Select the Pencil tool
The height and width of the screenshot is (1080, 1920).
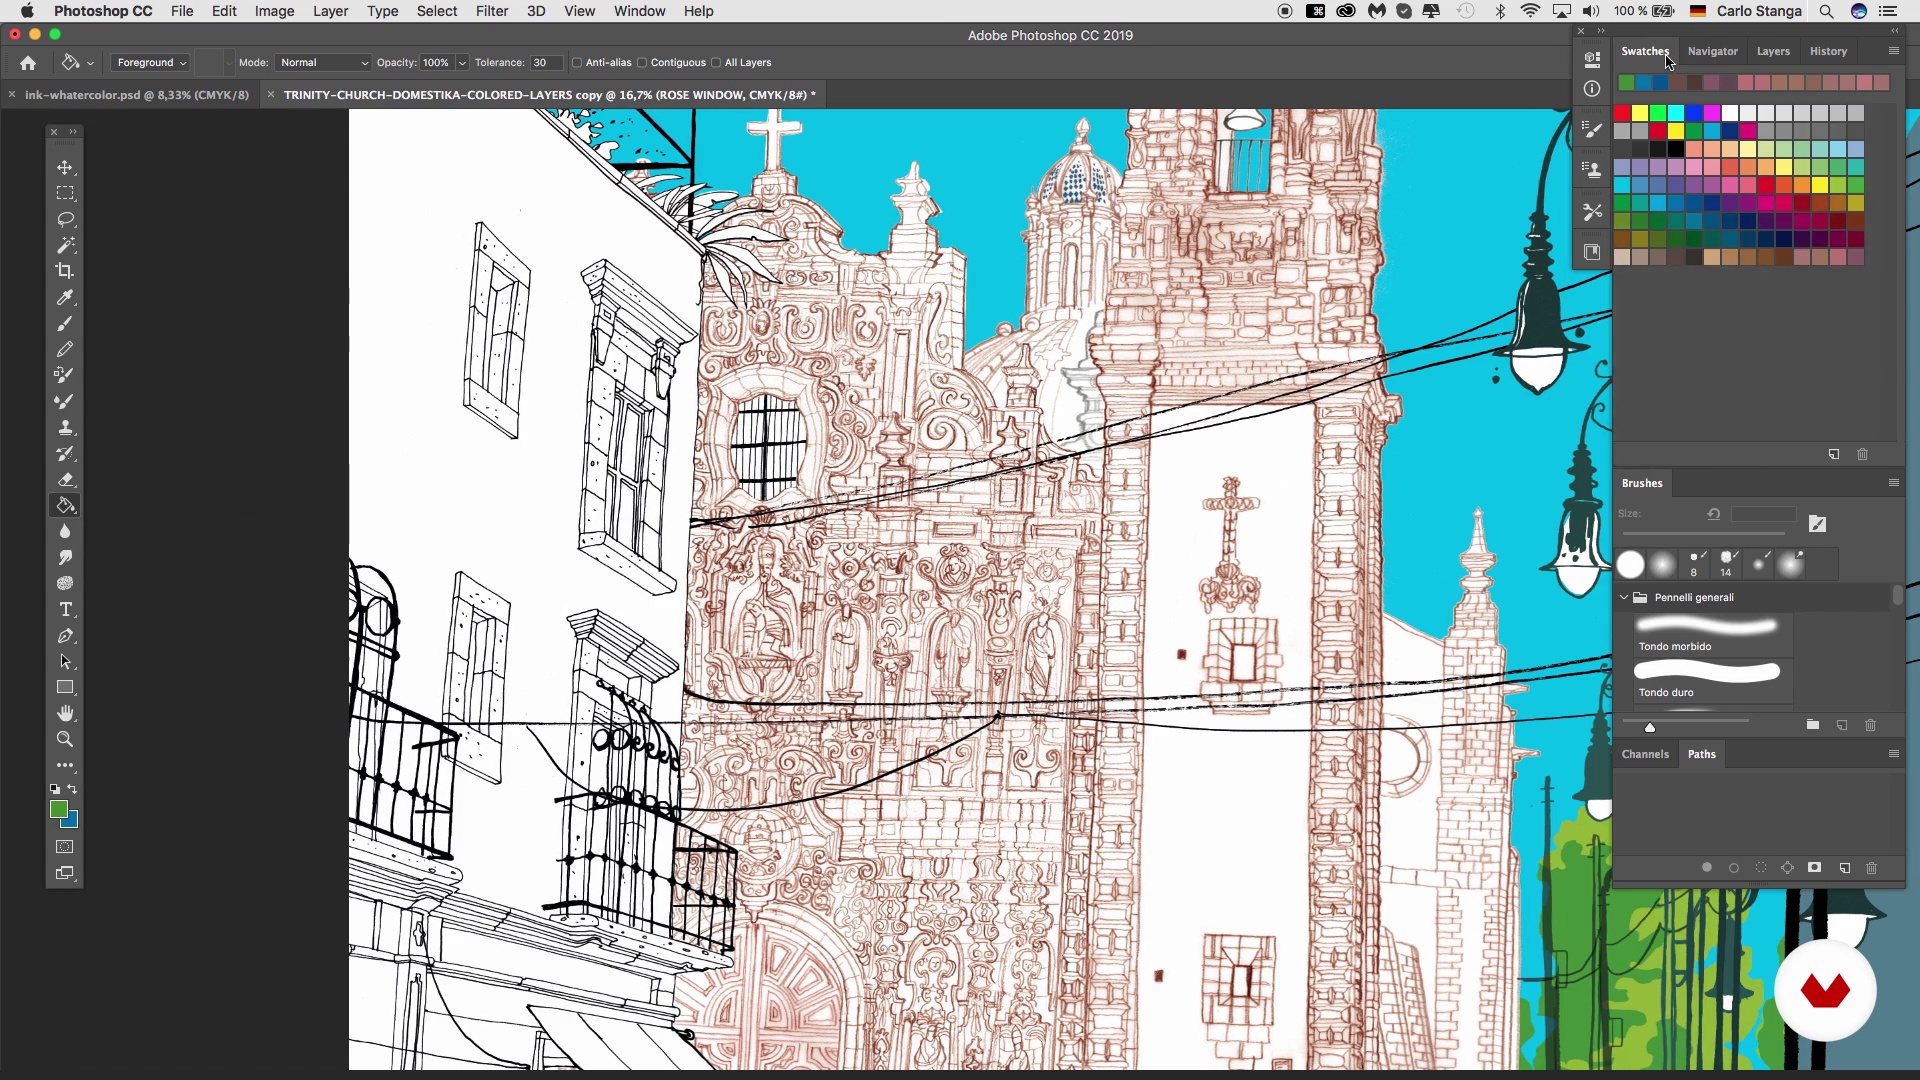65,349
